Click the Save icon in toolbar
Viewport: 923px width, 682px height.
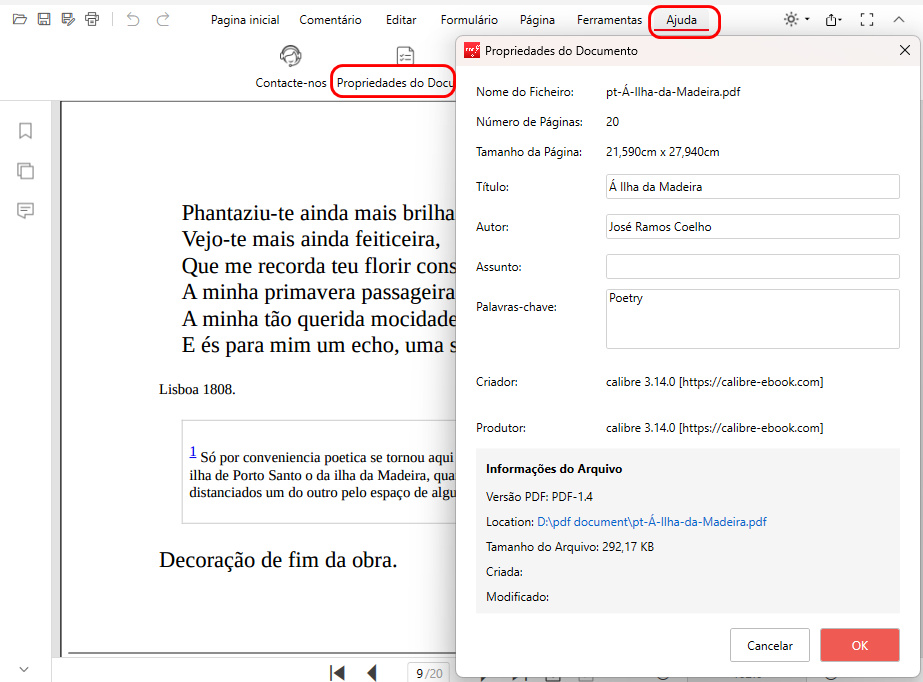[x=44, y=19]
